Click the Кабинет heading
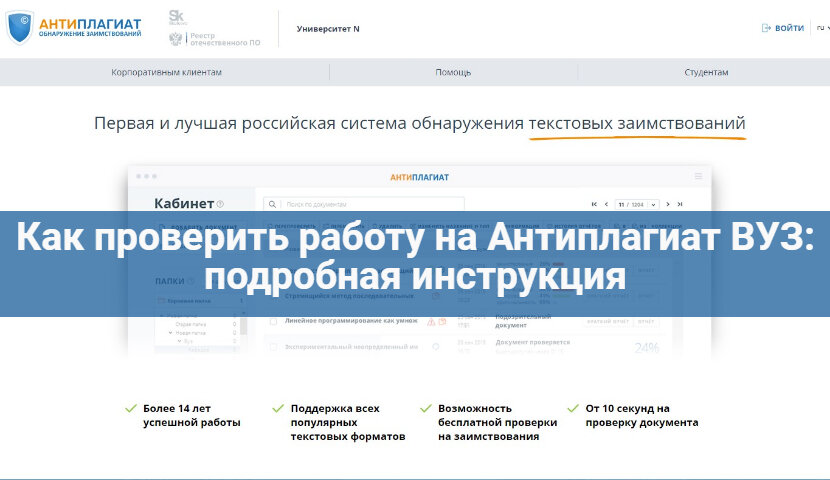830x480 pixels. click(184, 204)
